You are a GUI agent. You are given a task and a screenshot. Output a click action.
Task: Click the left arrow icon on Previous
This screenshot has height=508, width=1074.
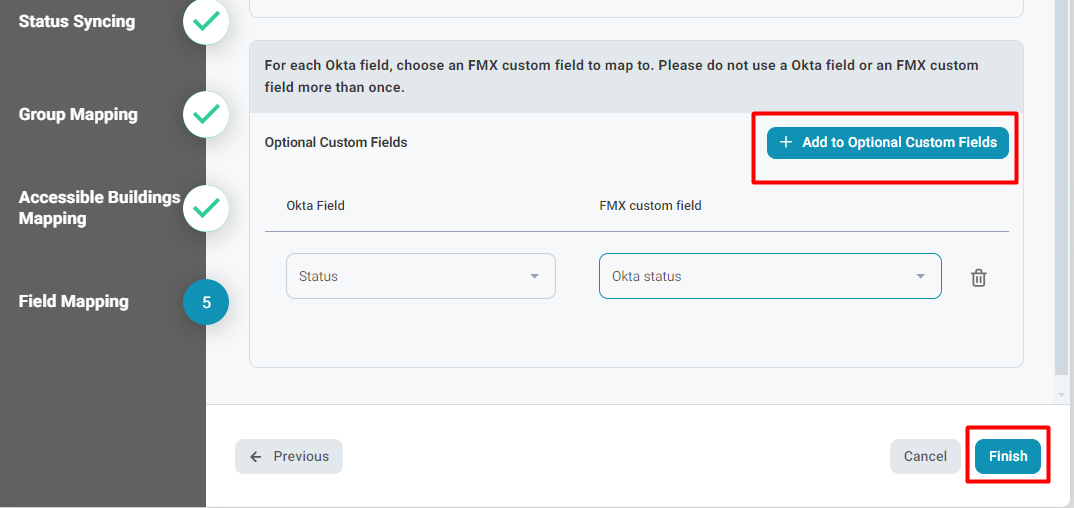tap(255, 457)
